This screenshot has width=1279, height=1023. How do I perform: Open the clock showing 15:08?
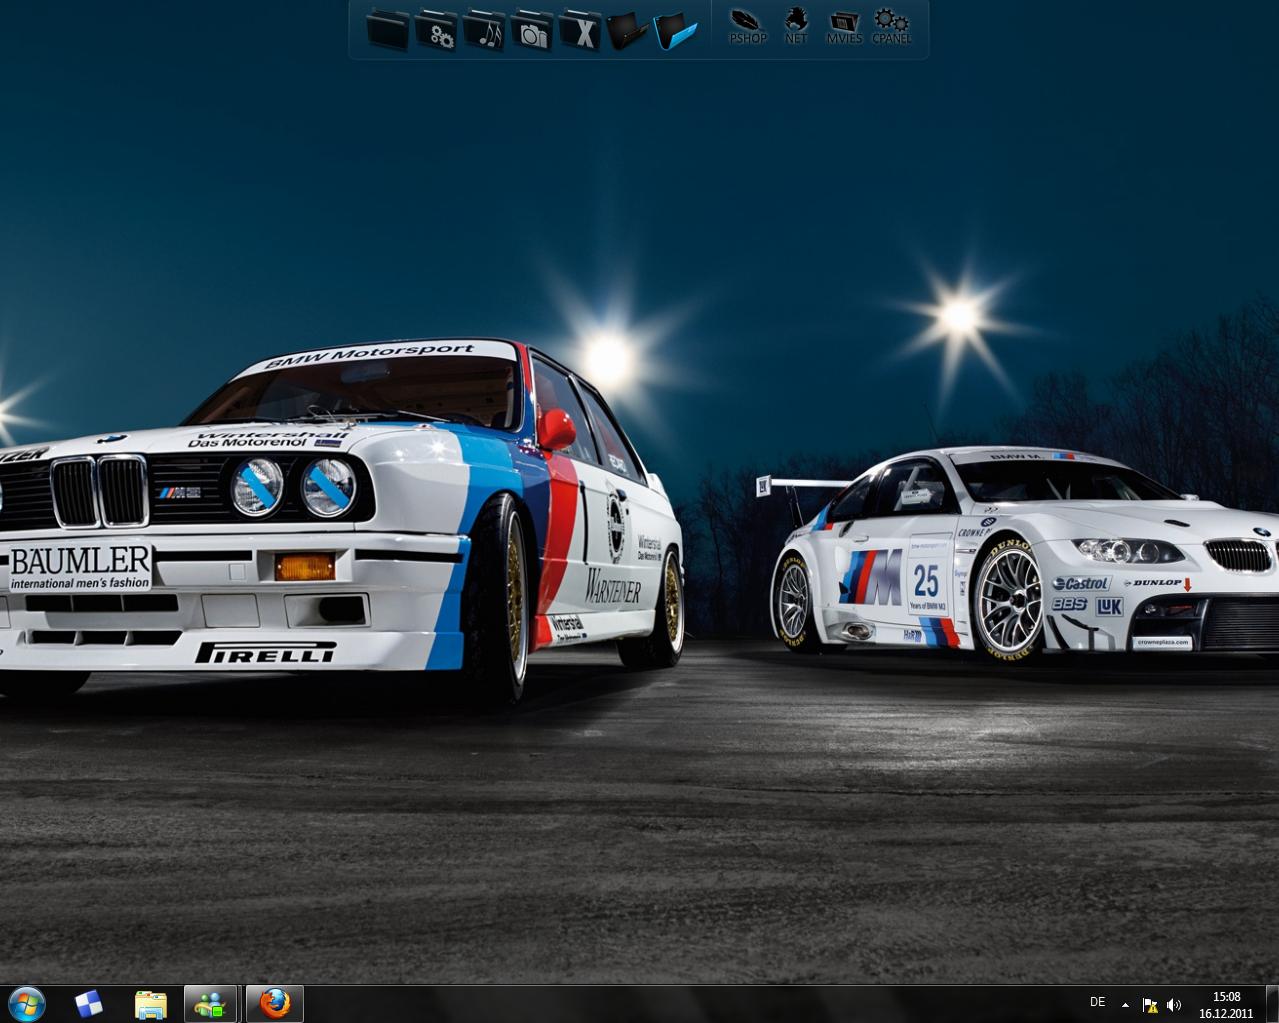pos(1226,1004)
